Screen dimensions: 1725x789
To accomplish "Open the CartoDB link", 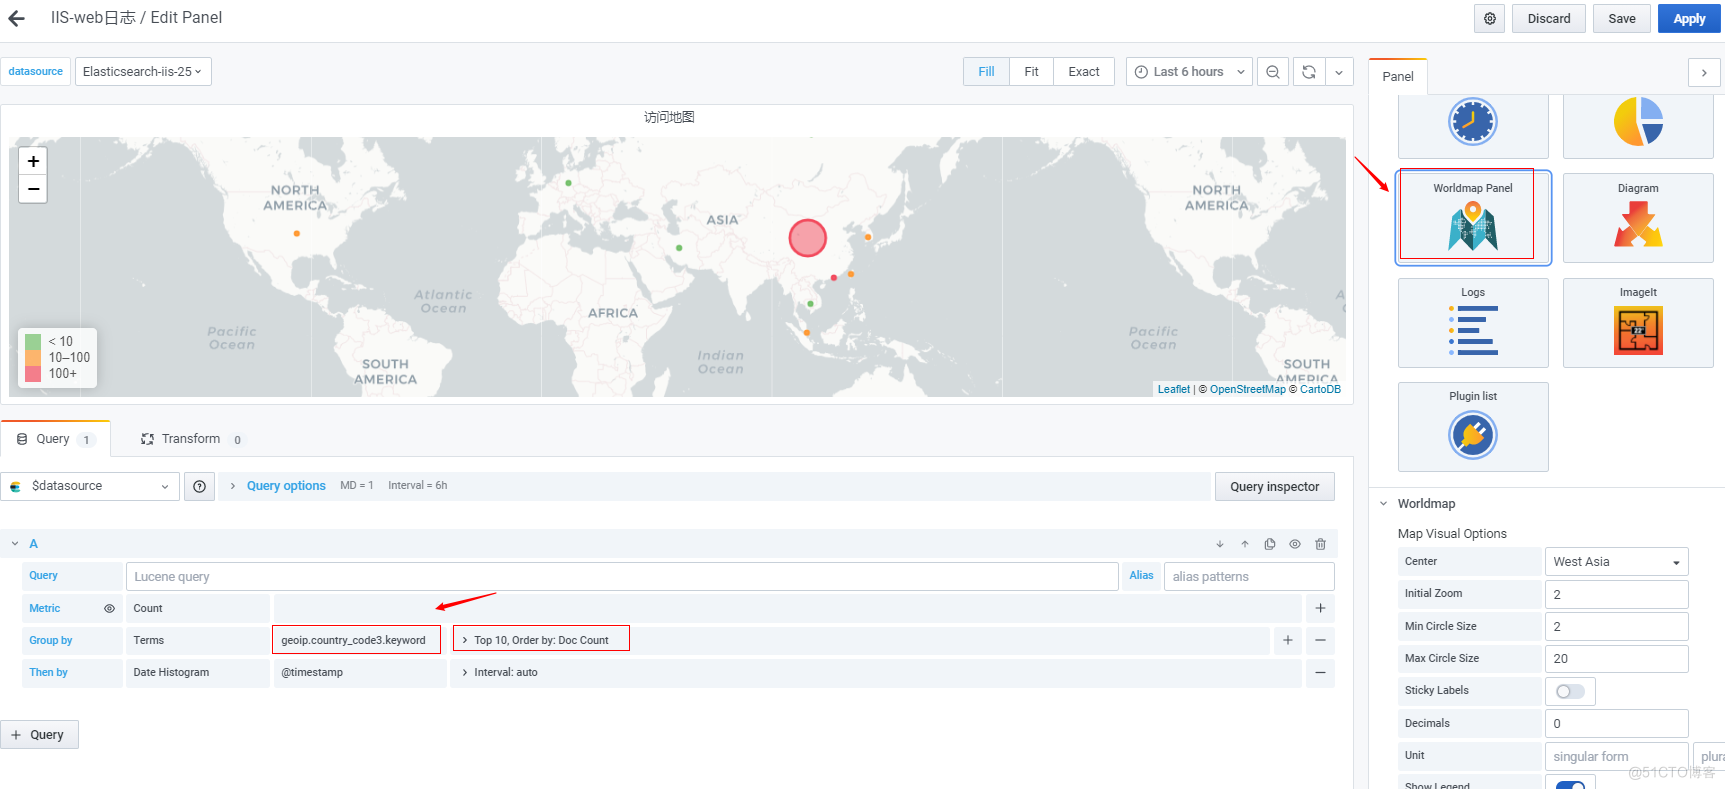I will coord(1320,390).
